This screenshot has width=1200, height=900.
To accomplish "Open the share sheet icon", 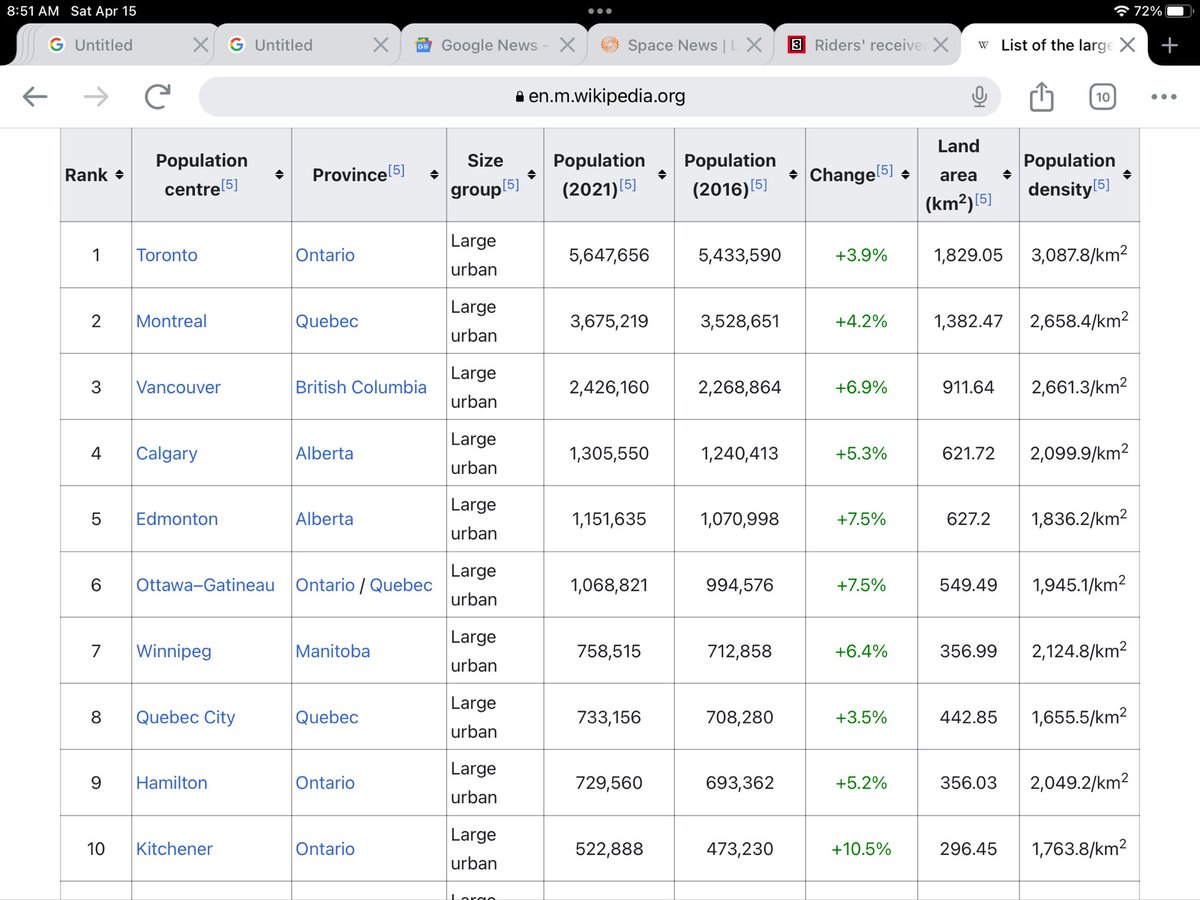I will coord(1041,96).
